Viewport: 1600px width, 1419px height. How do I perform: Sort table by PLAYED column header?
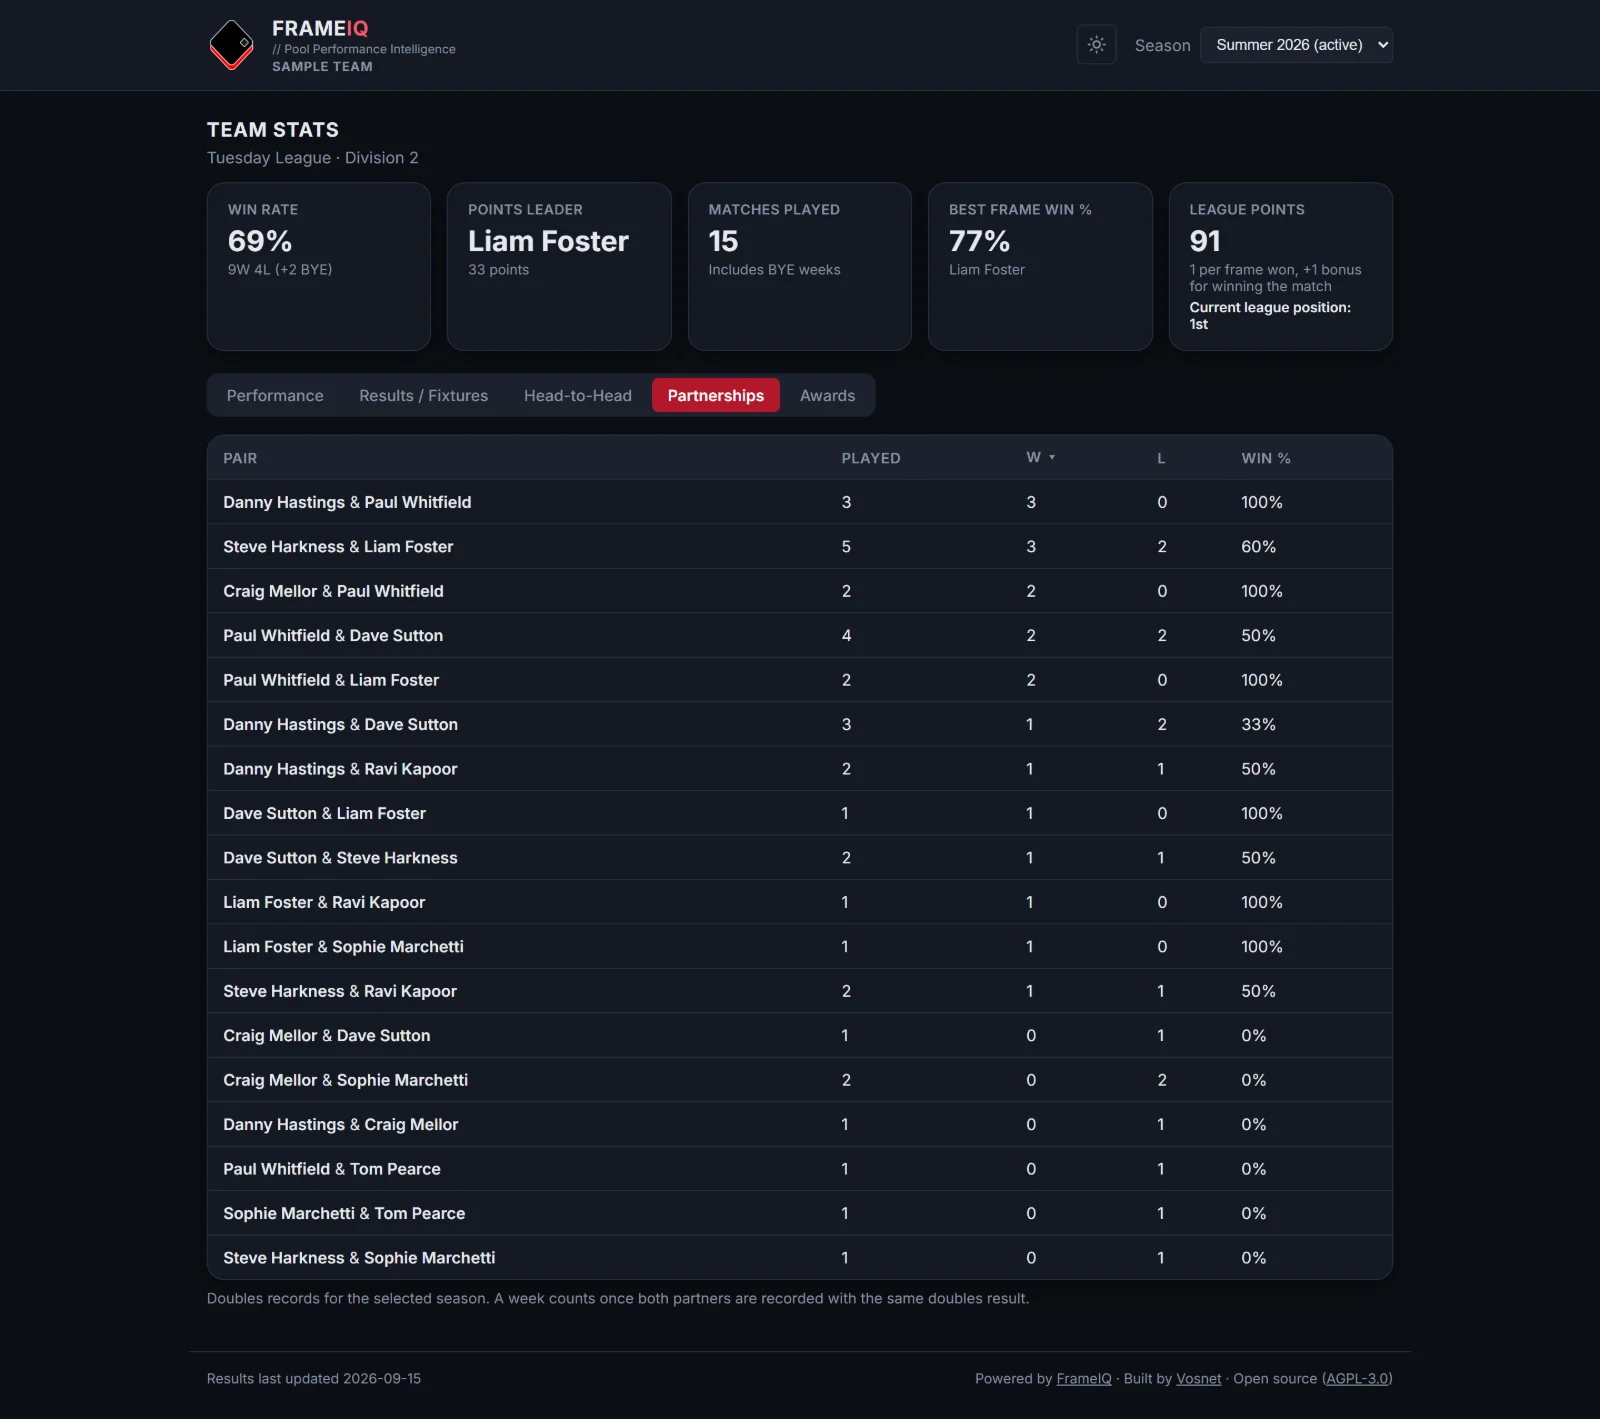coord(870,458)
